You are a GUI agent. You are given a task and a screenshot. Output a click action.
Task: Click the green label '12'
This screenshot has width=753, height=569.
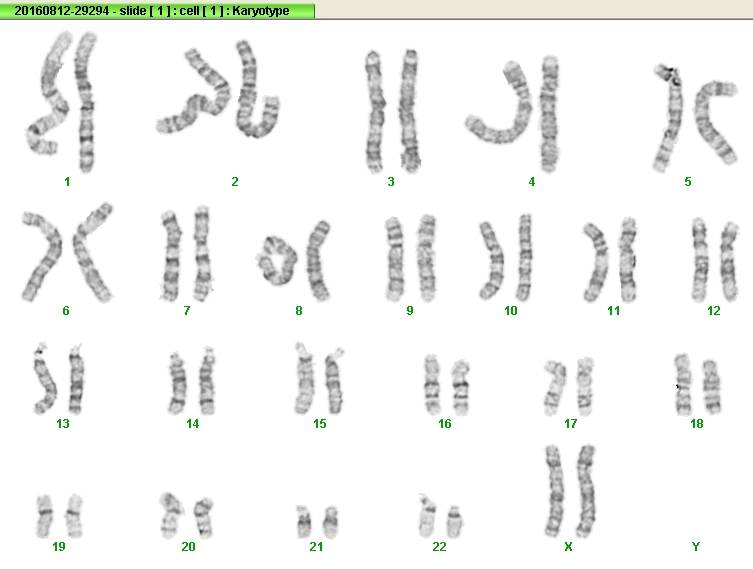click(x=714, y=311)
